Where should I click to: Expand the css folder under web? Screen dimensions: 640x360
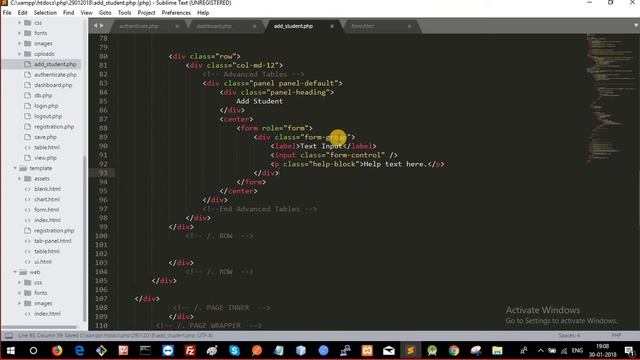[x=19, y=282]
